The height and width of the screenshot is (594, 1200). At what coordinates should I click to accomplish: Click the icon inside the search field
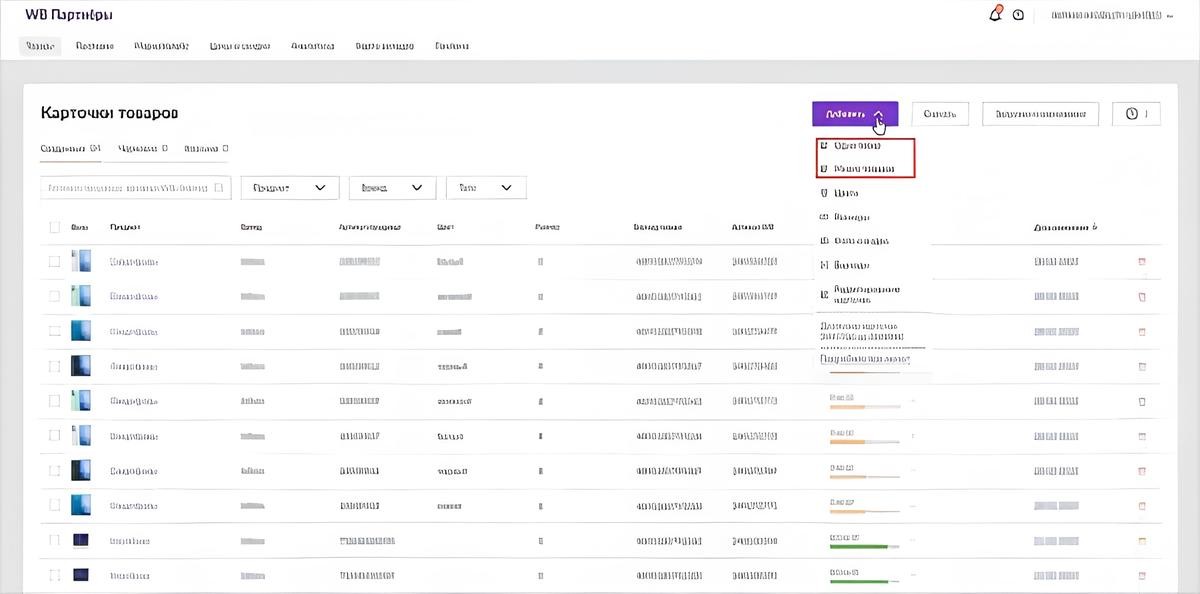click(x=219, y=188)
